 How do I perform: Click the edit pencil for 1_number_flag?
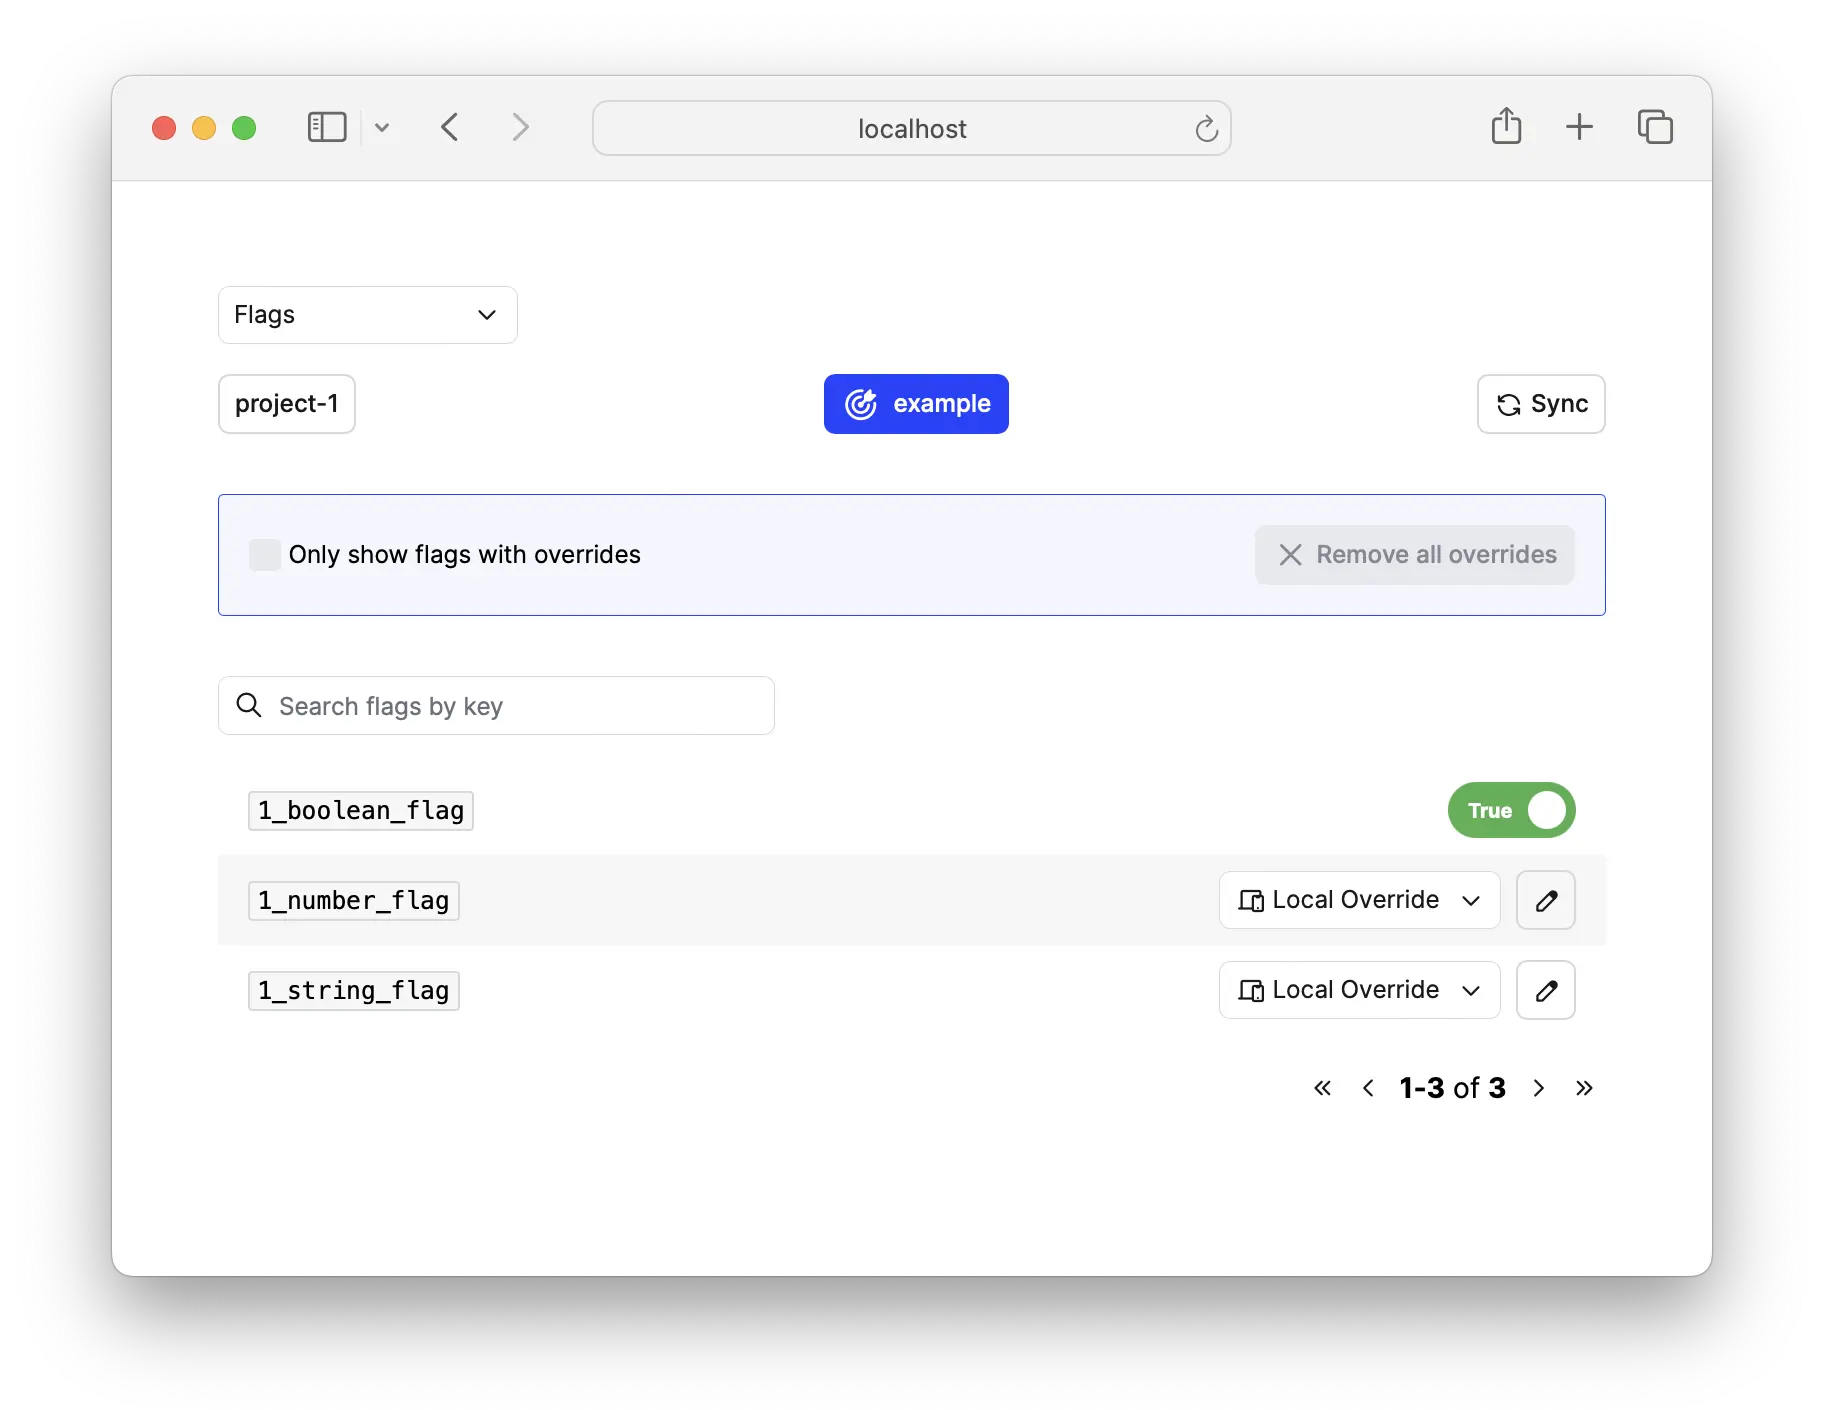click(1545, 900)
